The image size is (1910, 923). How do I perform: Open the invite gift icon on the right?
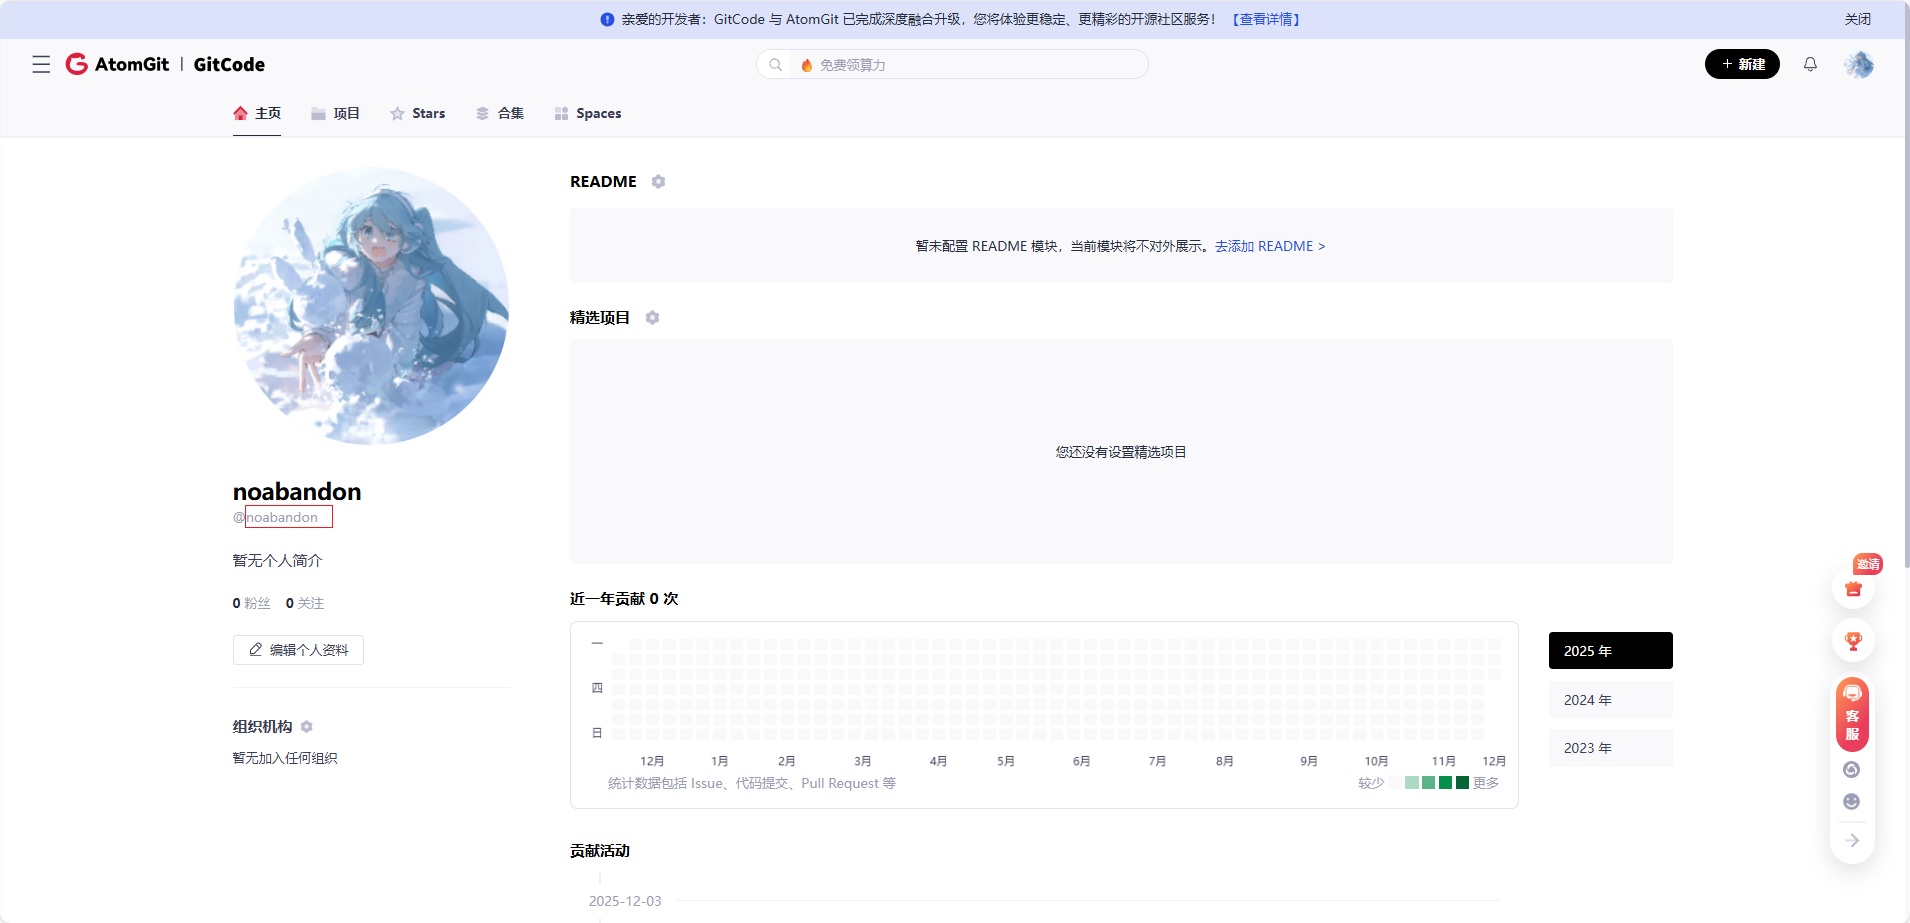[1852, 589]
